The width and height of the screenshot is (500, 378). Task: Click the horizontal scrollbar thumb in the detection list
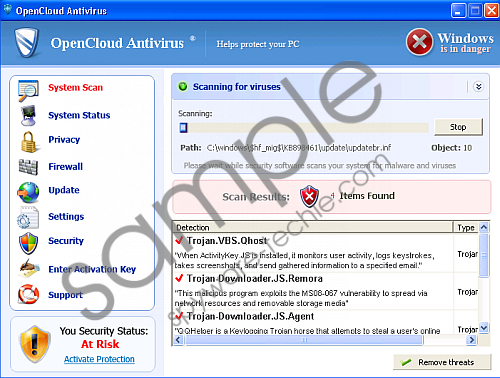coord(304,340)
